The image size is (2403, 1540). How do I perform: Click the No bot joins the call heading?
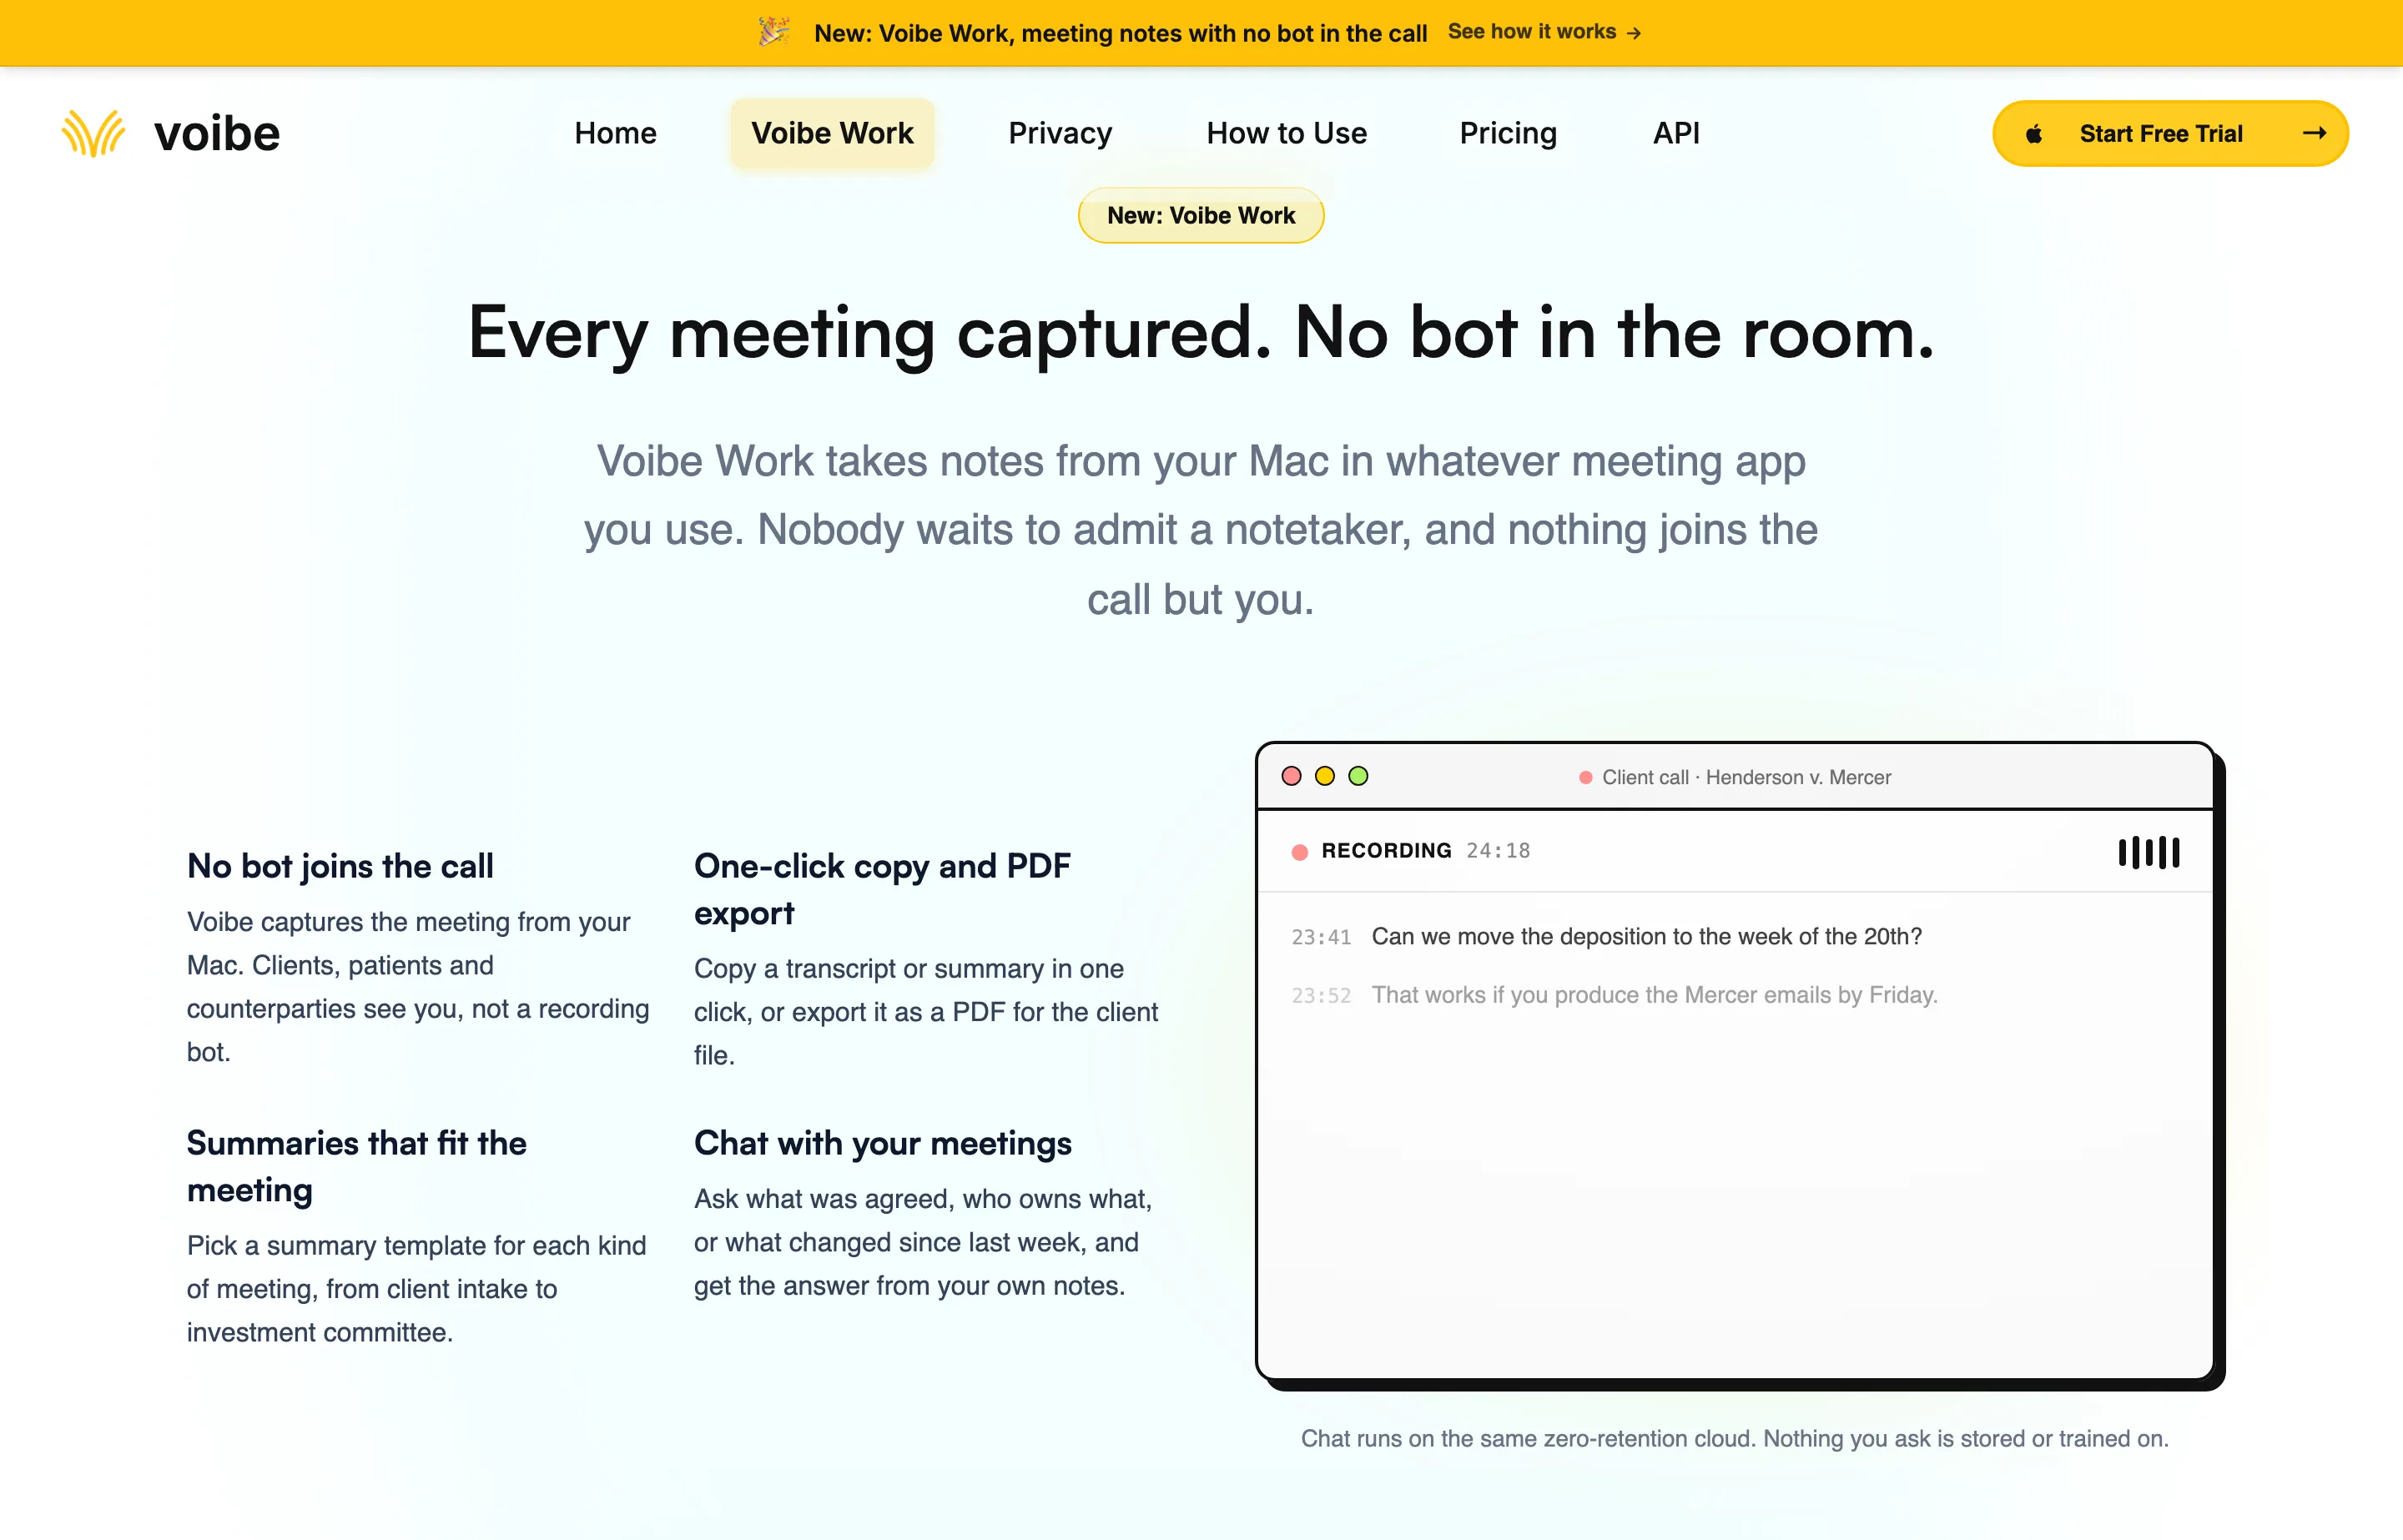340,866
